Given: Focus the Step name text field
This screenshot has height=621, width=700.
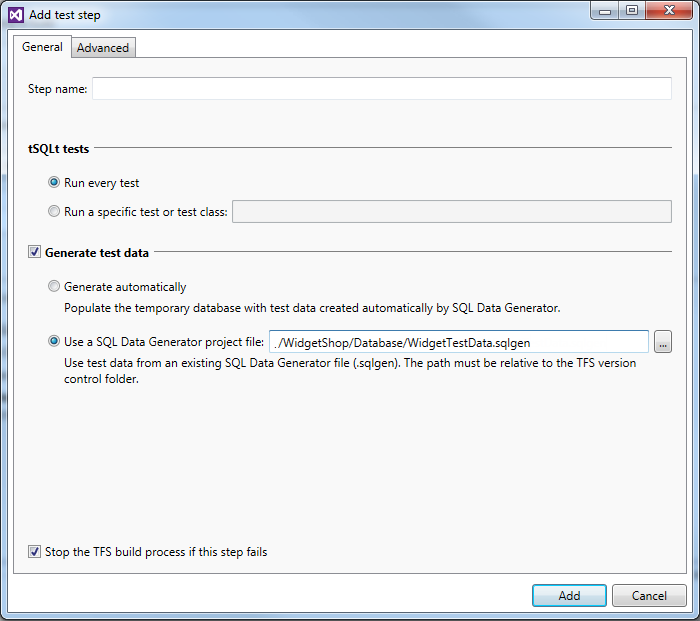Looking at the screenshot, I should click(x=381, y=89).
